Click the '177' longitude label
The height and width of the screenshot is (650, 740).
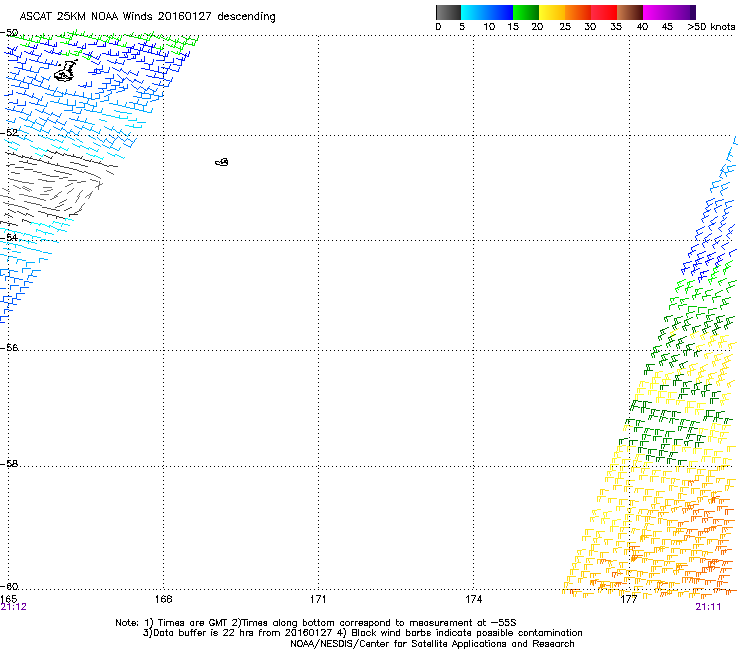click(x=629, y=599)
